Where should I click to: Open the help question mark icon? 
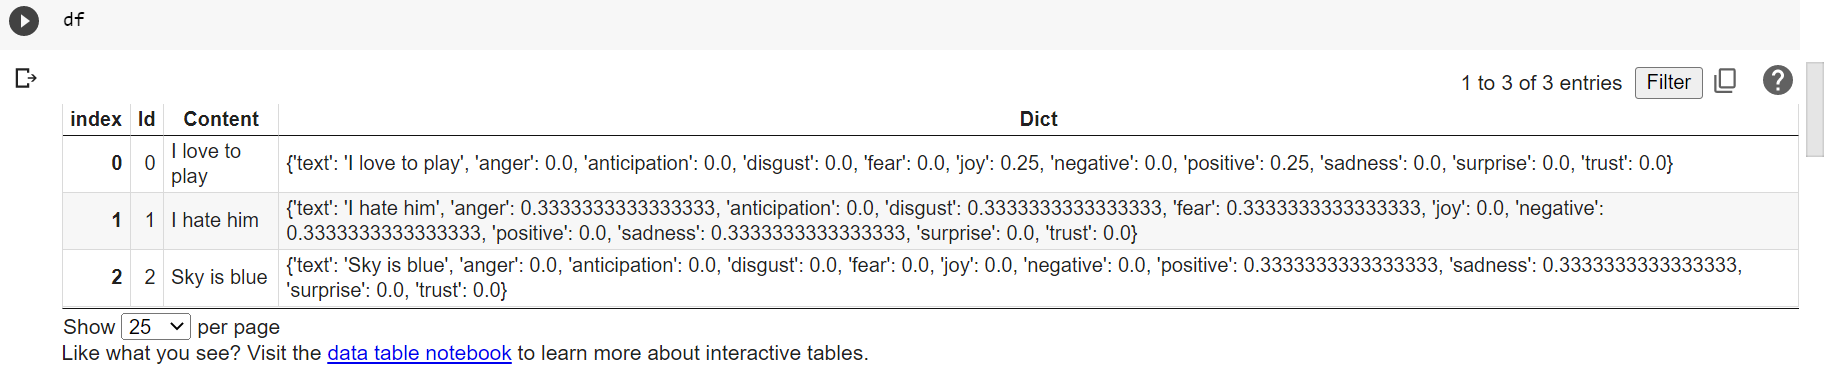(1777, 80)
